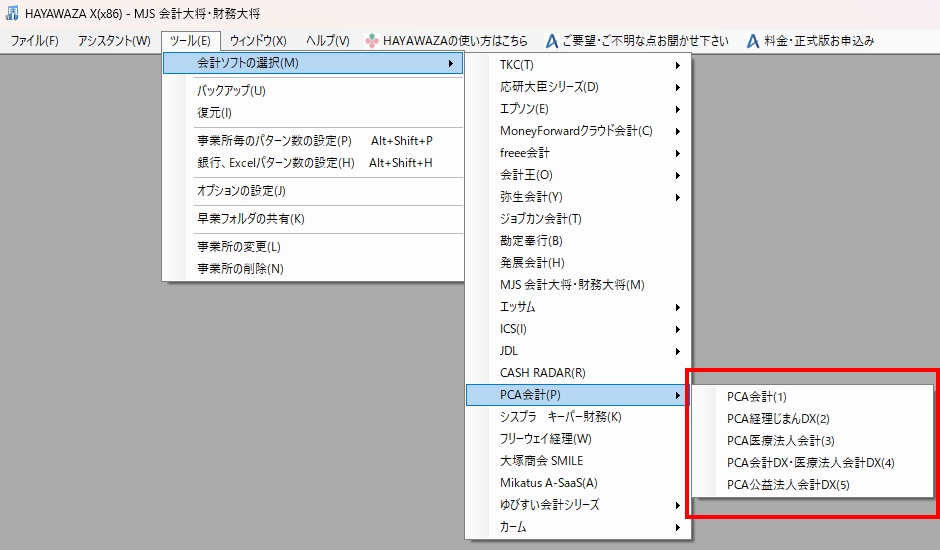Select freee会計 entry
The image size is (940, 550).
click(x=578, y=153)
